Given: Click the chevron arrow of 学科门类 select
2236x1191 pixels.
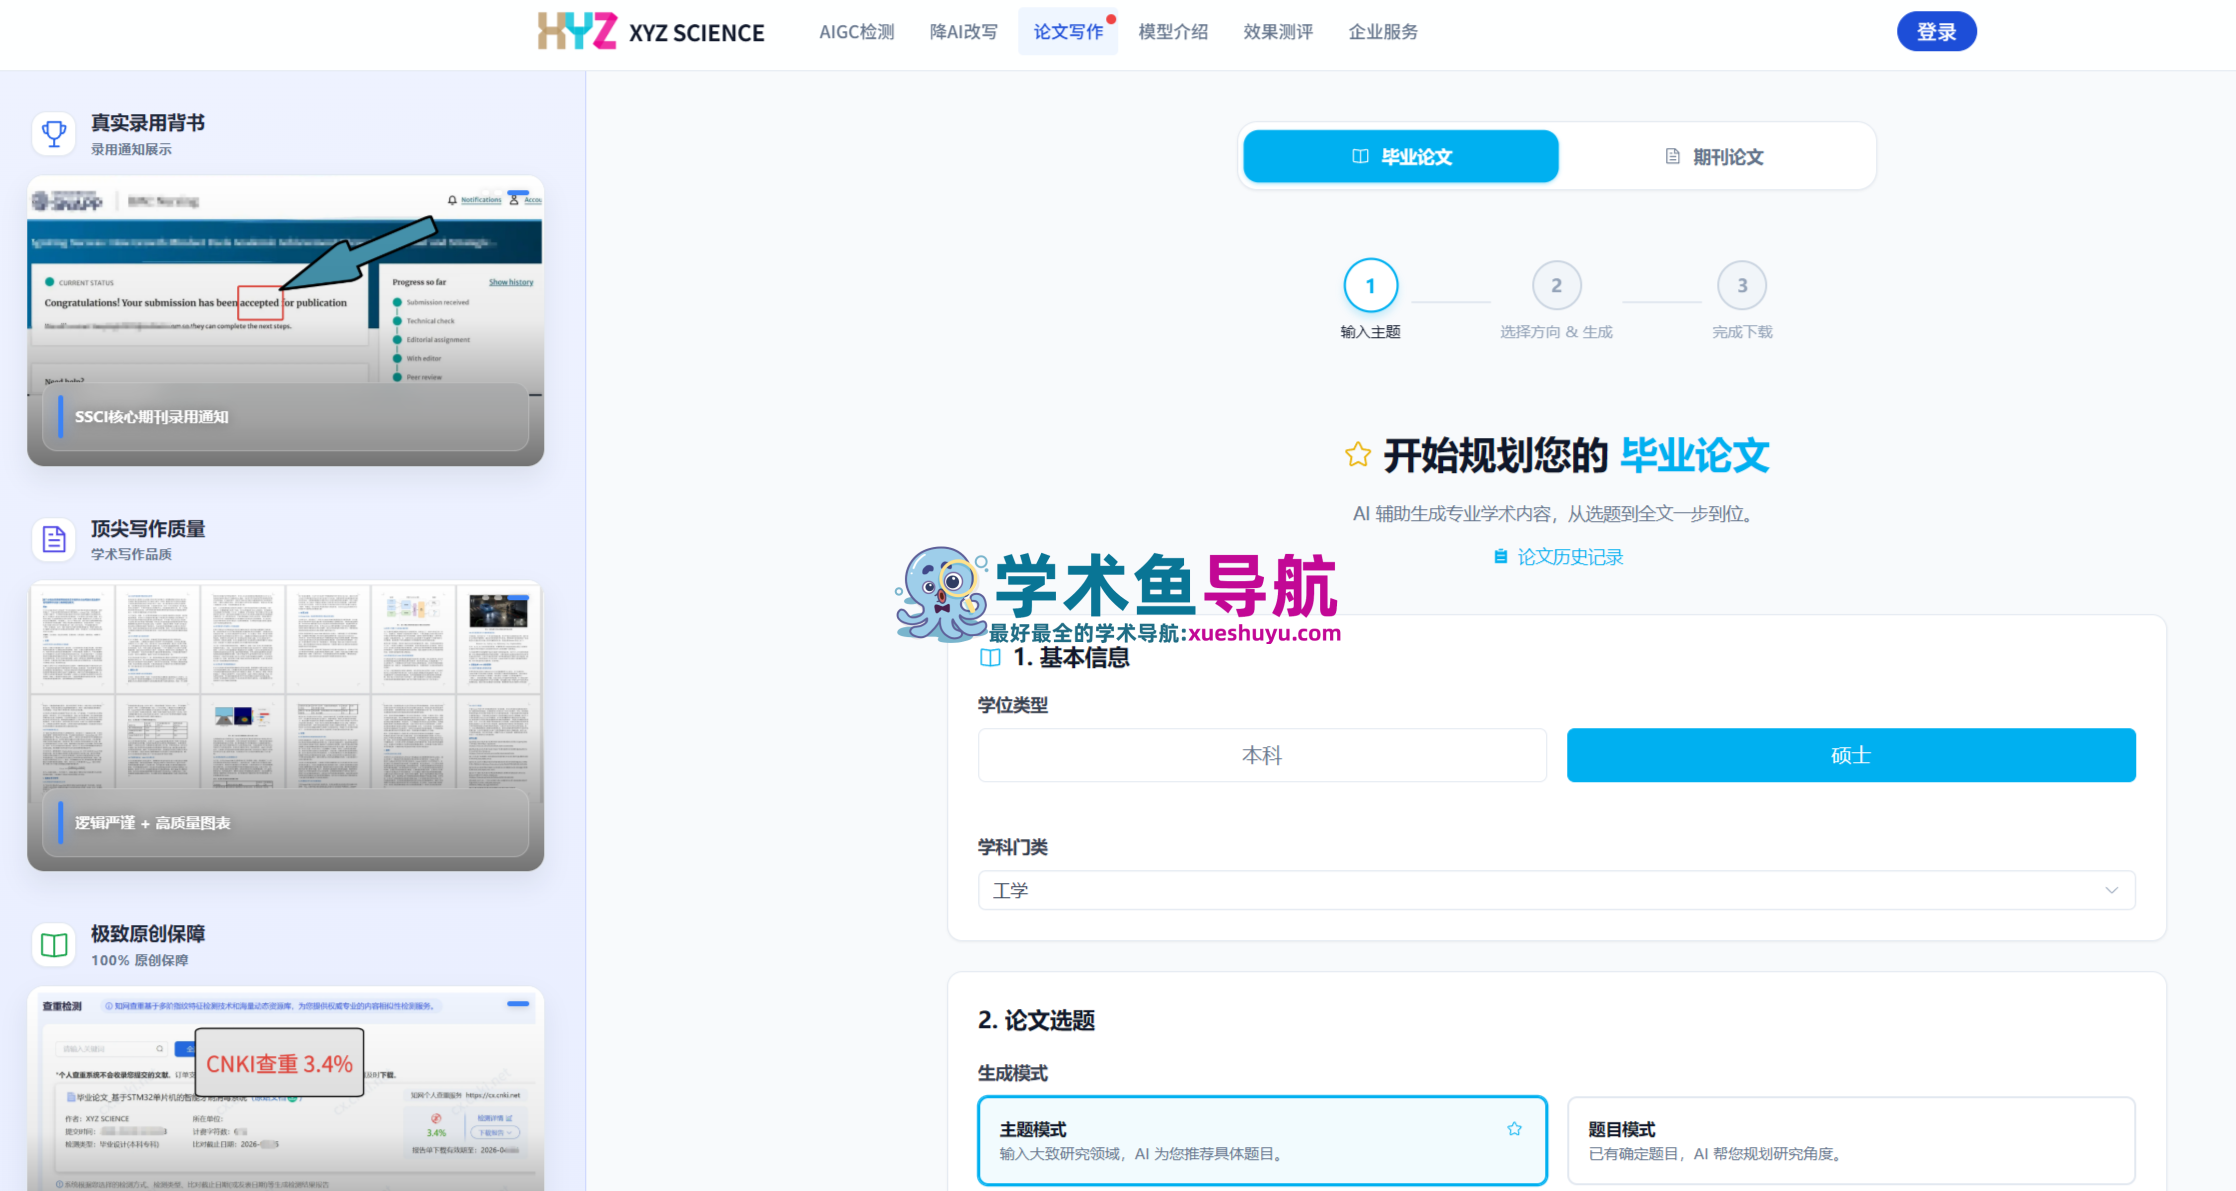Looking at the screenshot, I should pos(2112,890).
